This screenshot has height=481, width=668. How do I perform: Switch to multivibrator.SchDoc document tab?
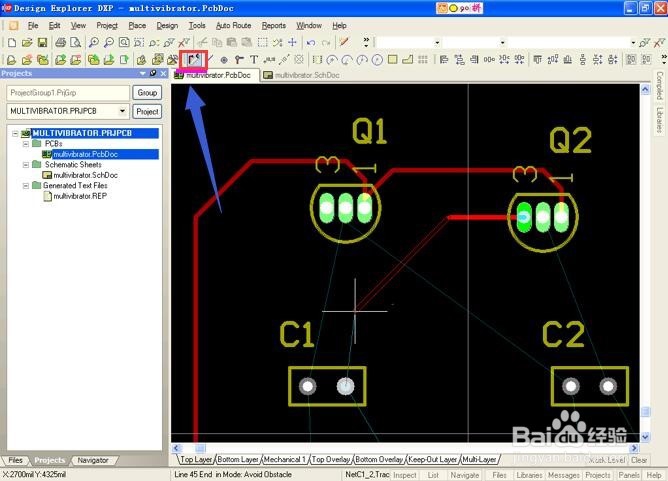302,75
